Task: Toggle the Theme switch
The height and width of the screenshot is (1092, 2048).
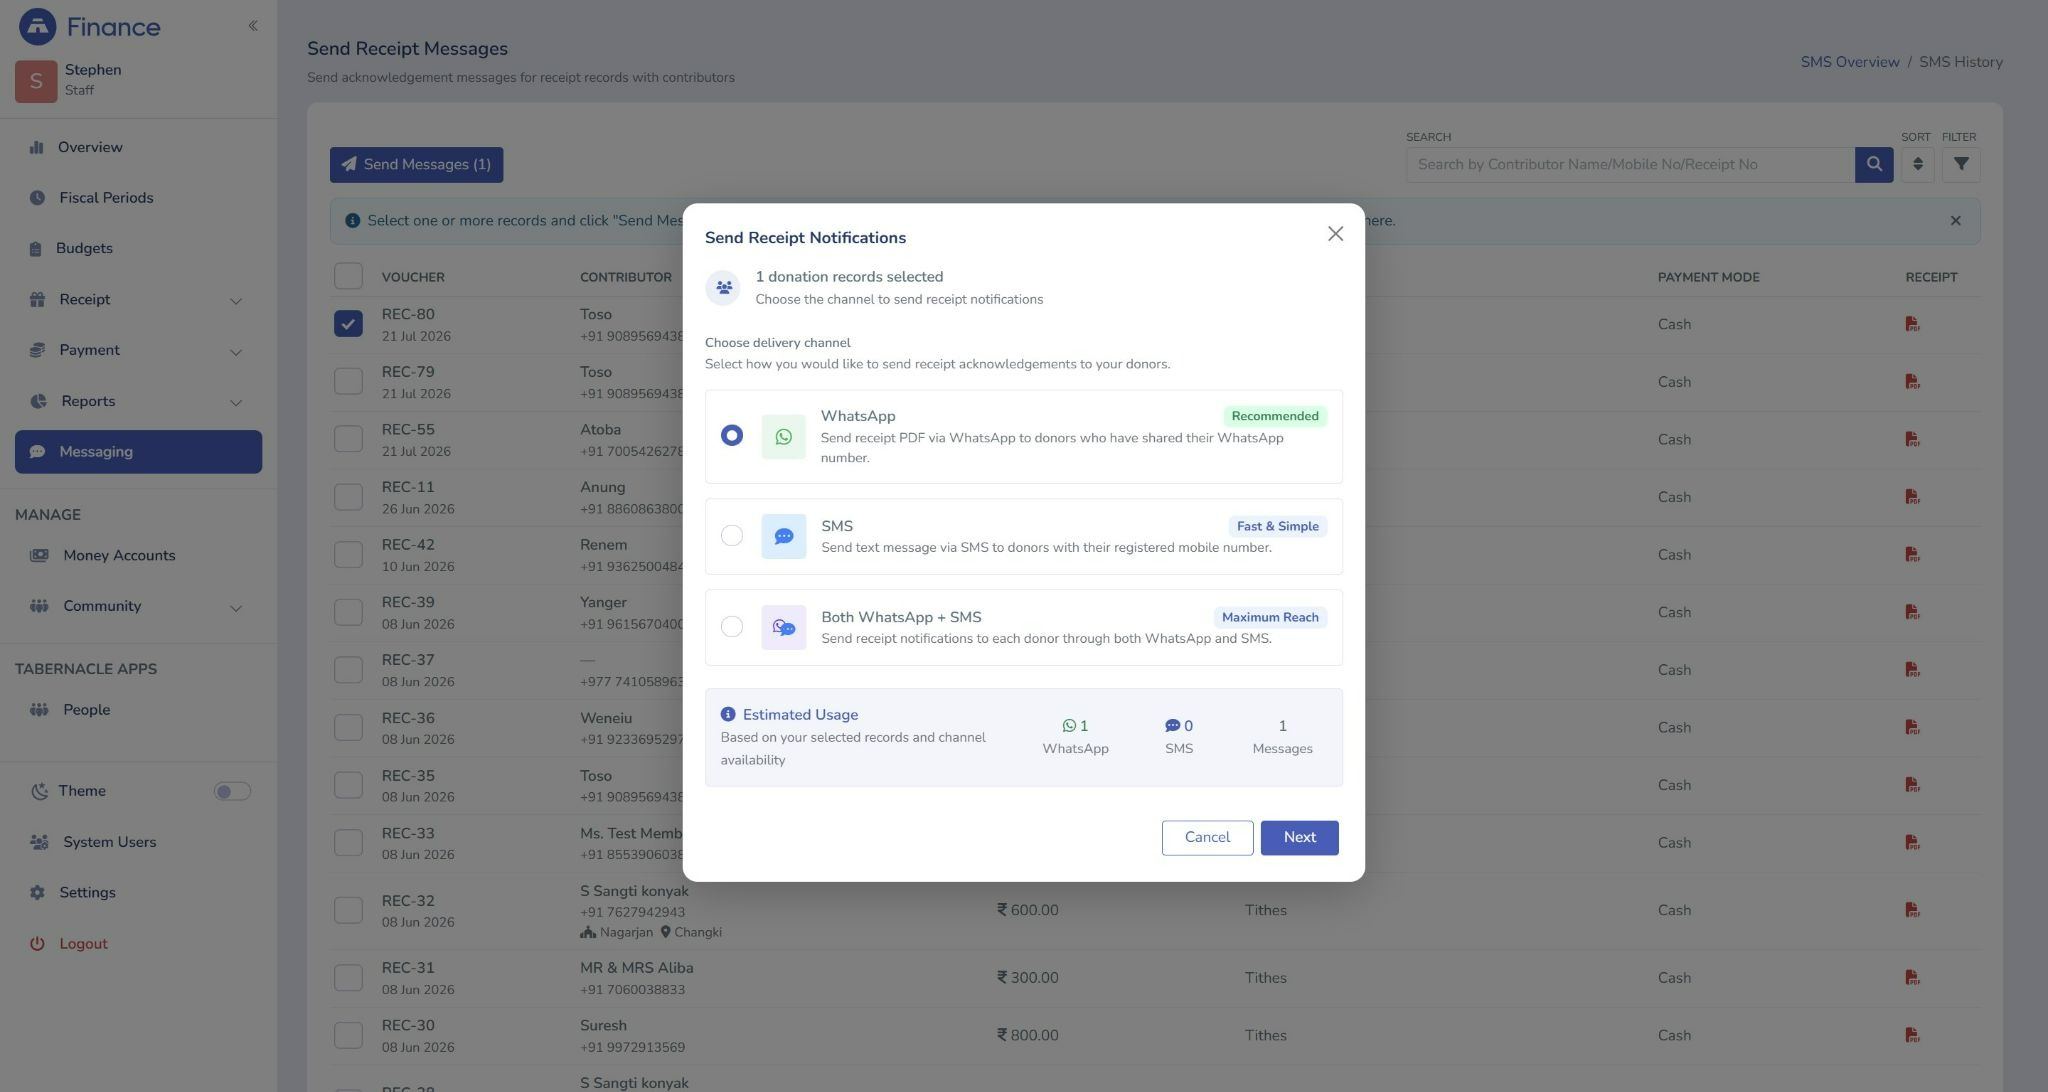Action: (x=232, y=792)
